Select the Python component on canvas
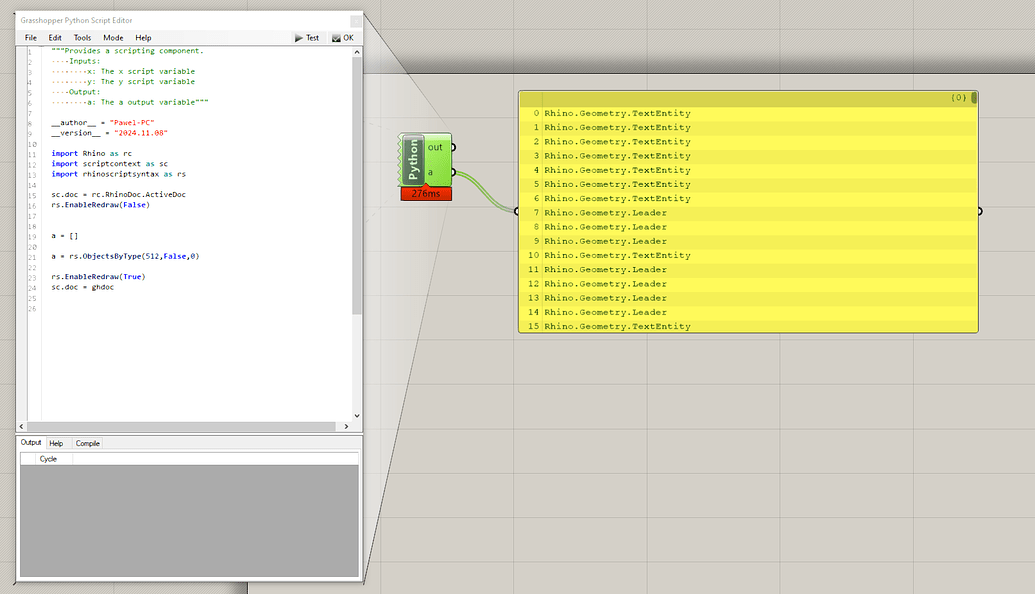 tap(413, 160)
